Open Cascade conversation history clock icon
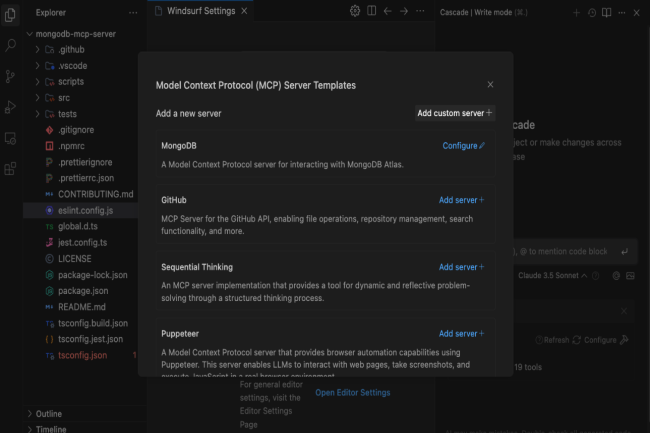This screenshot has width=650, height=433. (592, 12)
